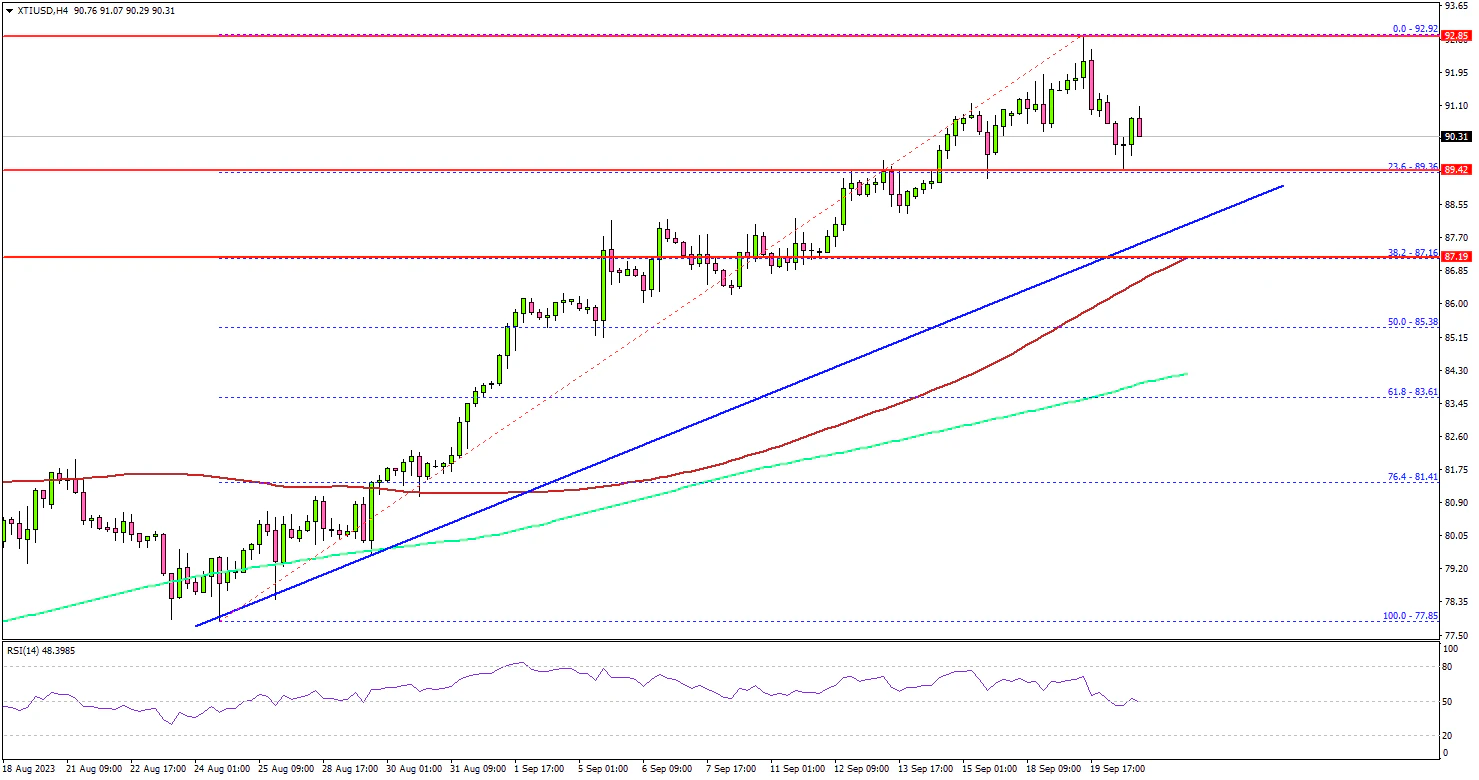The image size is (1479, 780).
Task: Select the red 89.42 price tag
Action: (1455, 170)
